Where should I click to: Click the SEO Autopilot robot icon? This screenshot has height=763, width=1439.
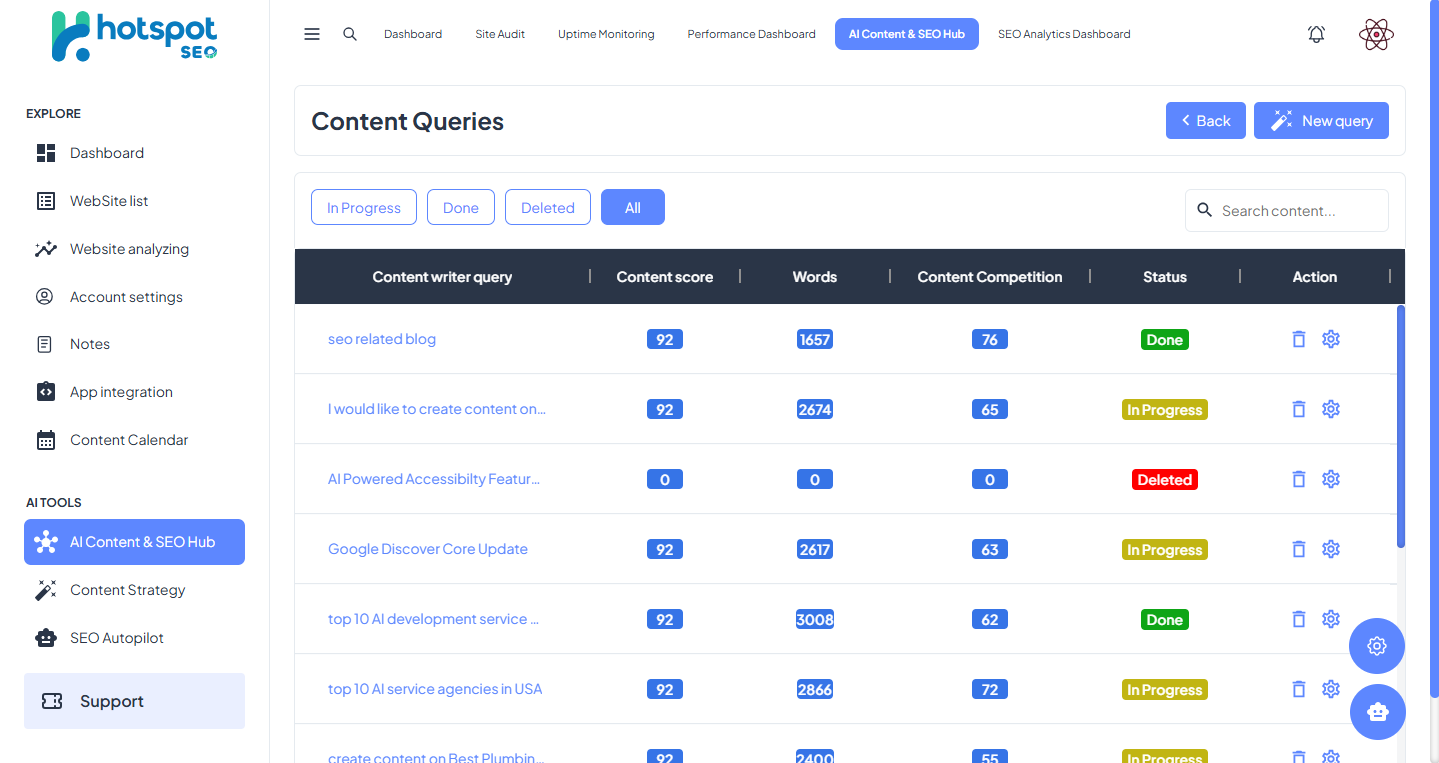[x=46, y=638]
